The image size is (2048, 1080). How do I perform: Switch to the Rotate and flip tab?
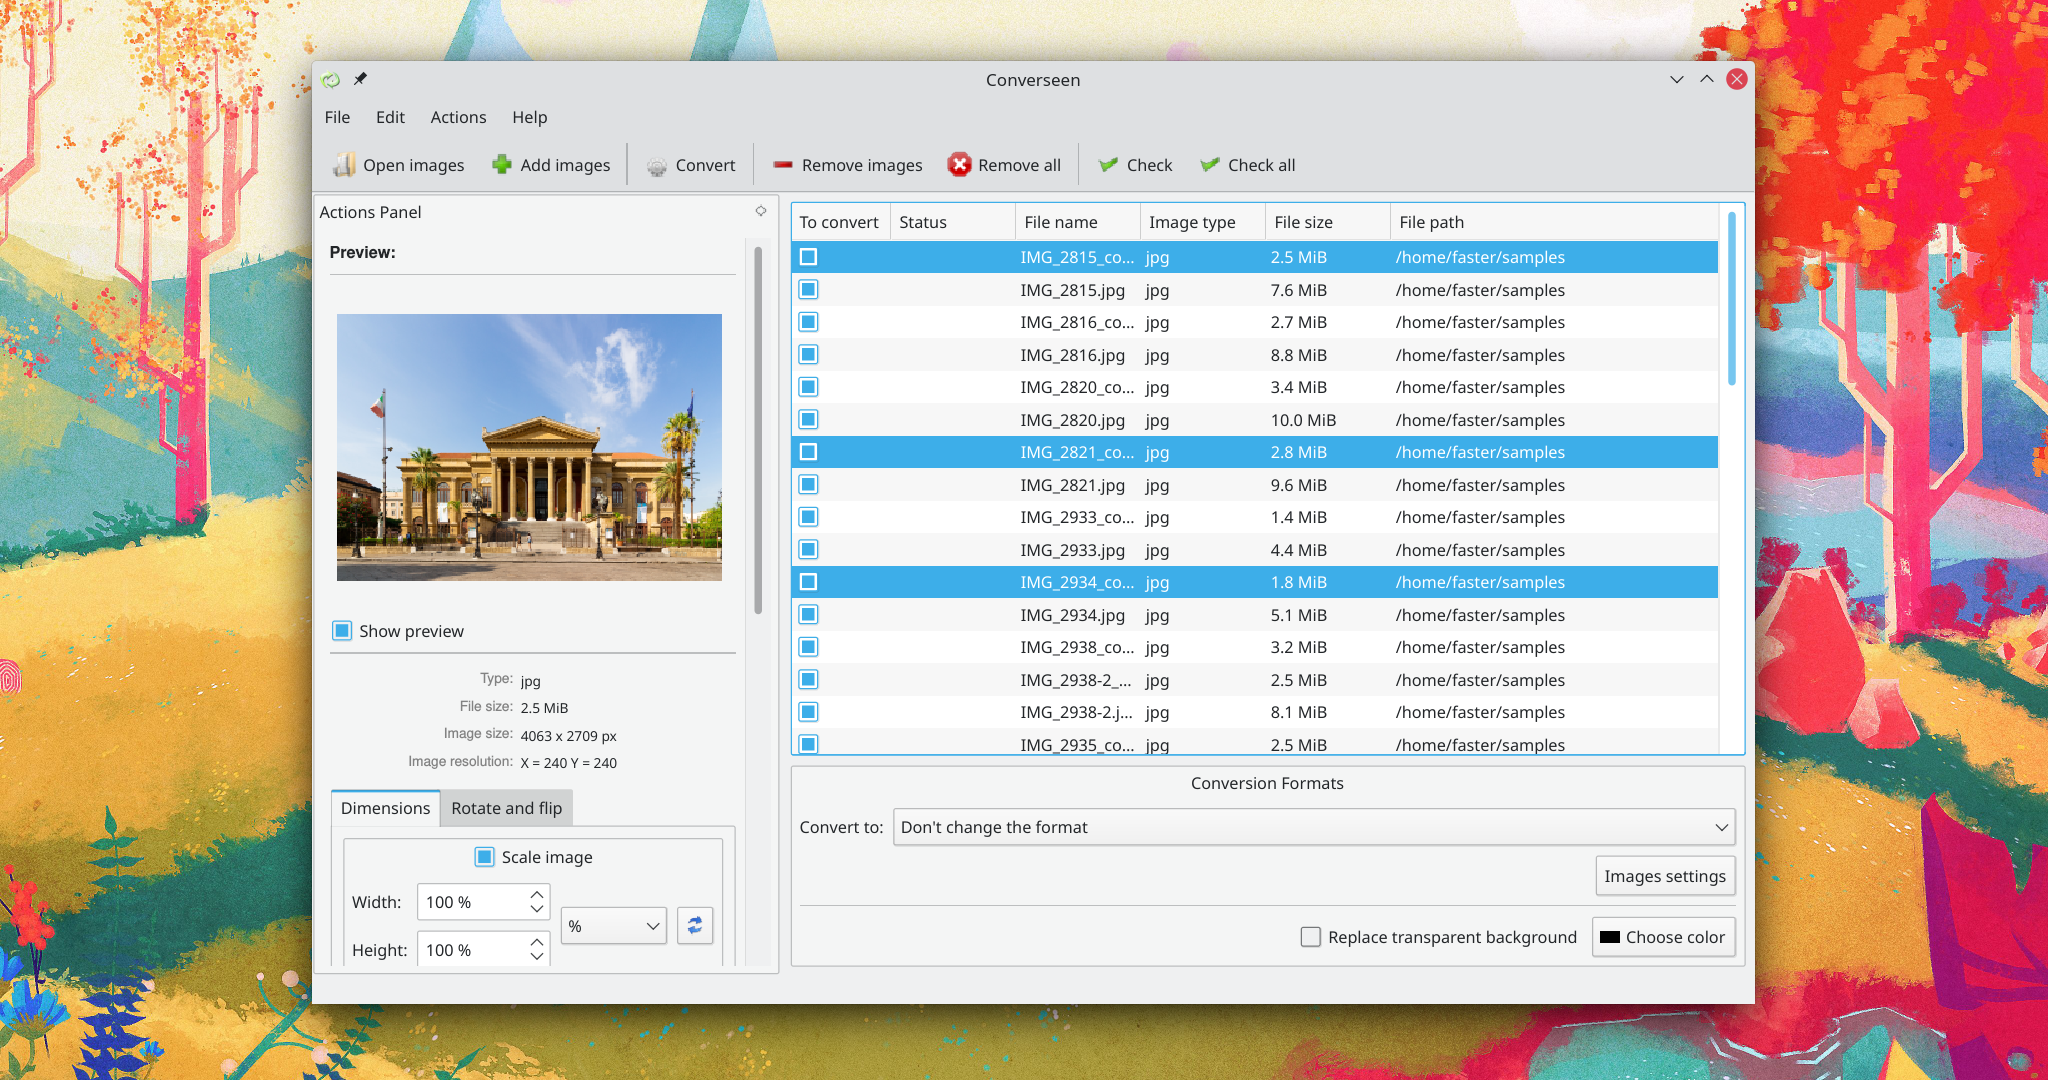pyautogui.click(x=506, y=808)
